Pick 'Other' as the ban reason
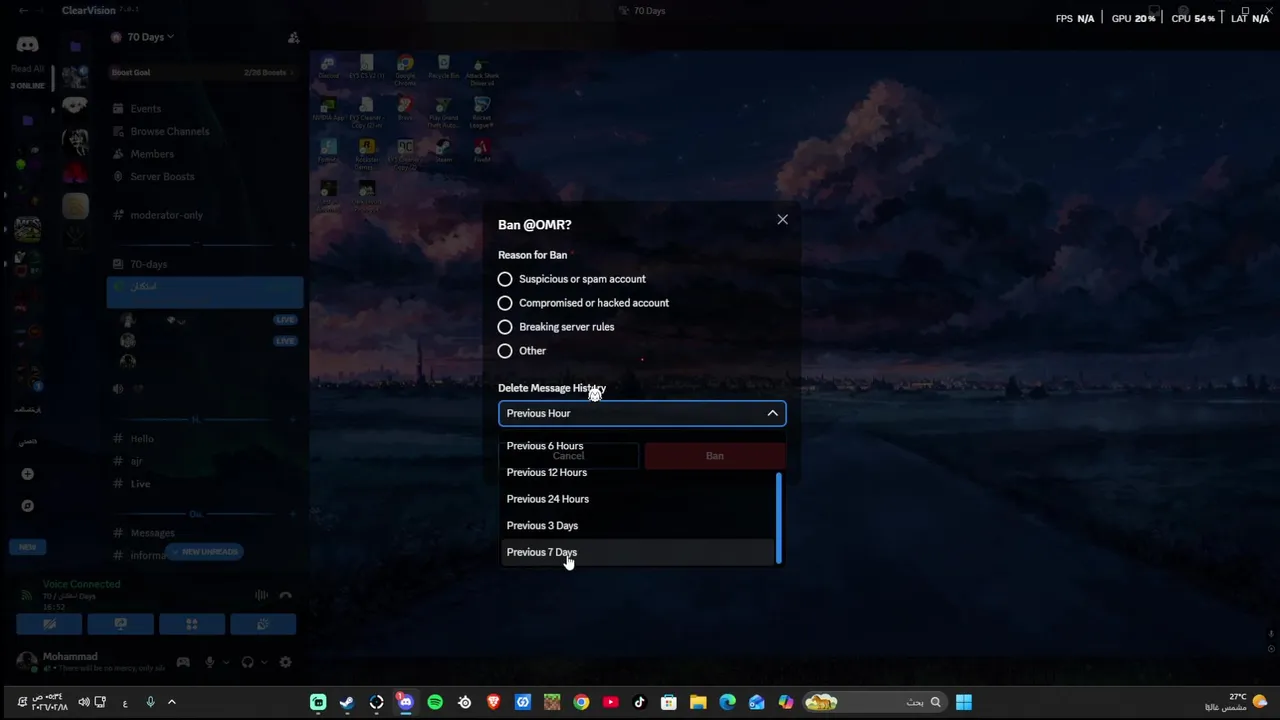This screenshot has width=1280, height=720. (x=523, y=351)
